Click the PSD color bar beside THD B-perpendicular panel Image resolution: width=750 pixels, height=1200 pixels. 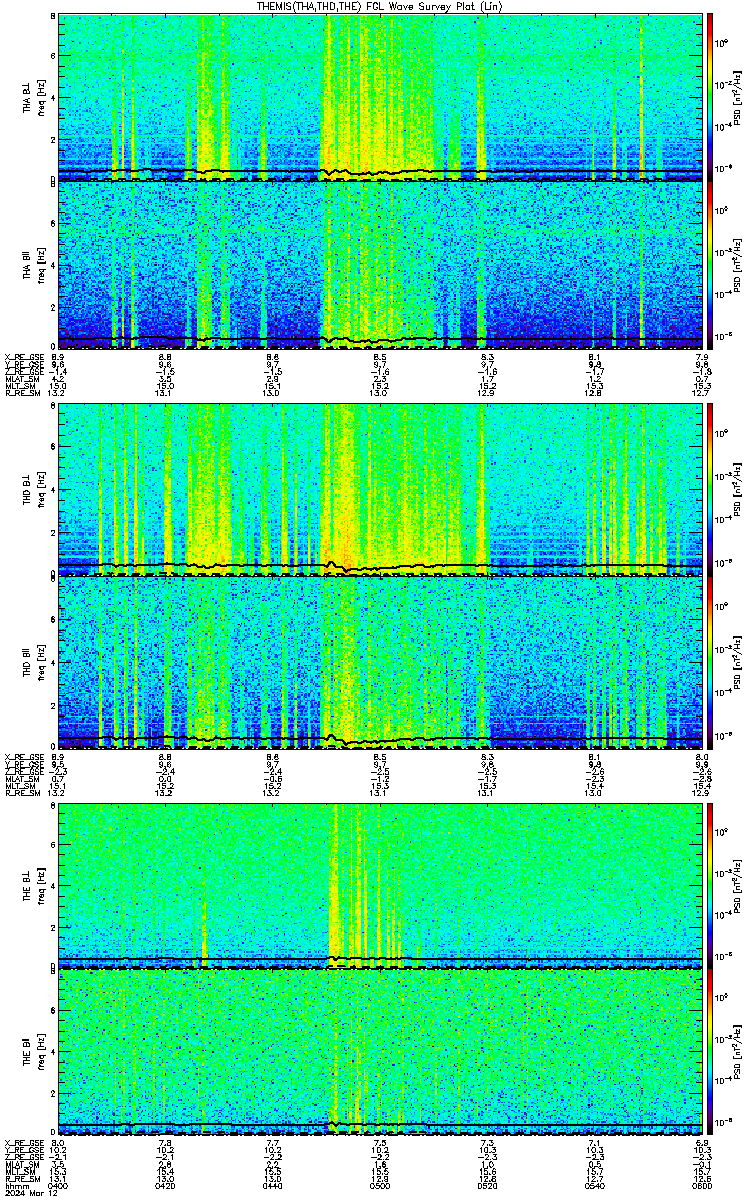pyautogui.click(x=710, y=490)
